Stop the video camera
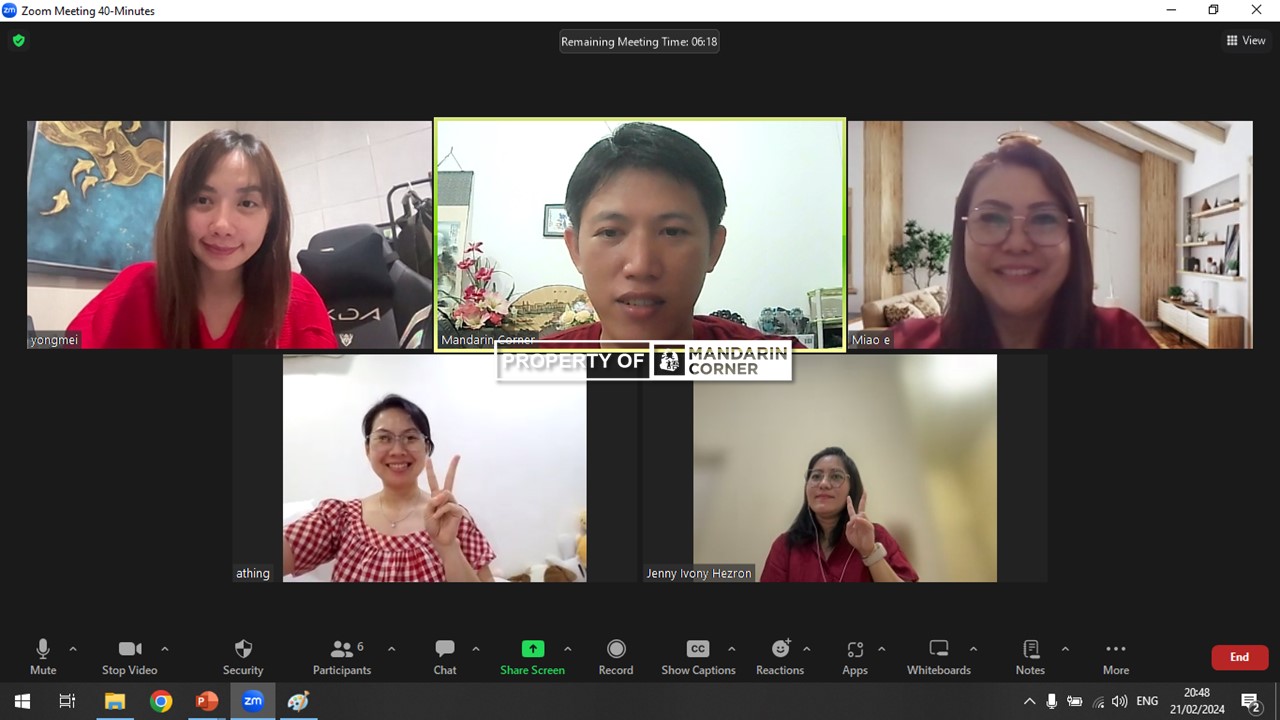The image size is (1280, 720). [x=130, y=657]
